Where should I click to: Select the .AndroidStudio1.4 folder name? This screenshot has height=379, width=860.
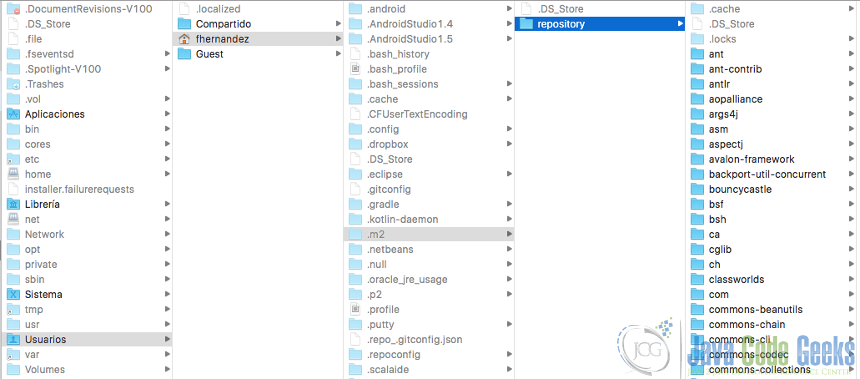click(410, 24)
